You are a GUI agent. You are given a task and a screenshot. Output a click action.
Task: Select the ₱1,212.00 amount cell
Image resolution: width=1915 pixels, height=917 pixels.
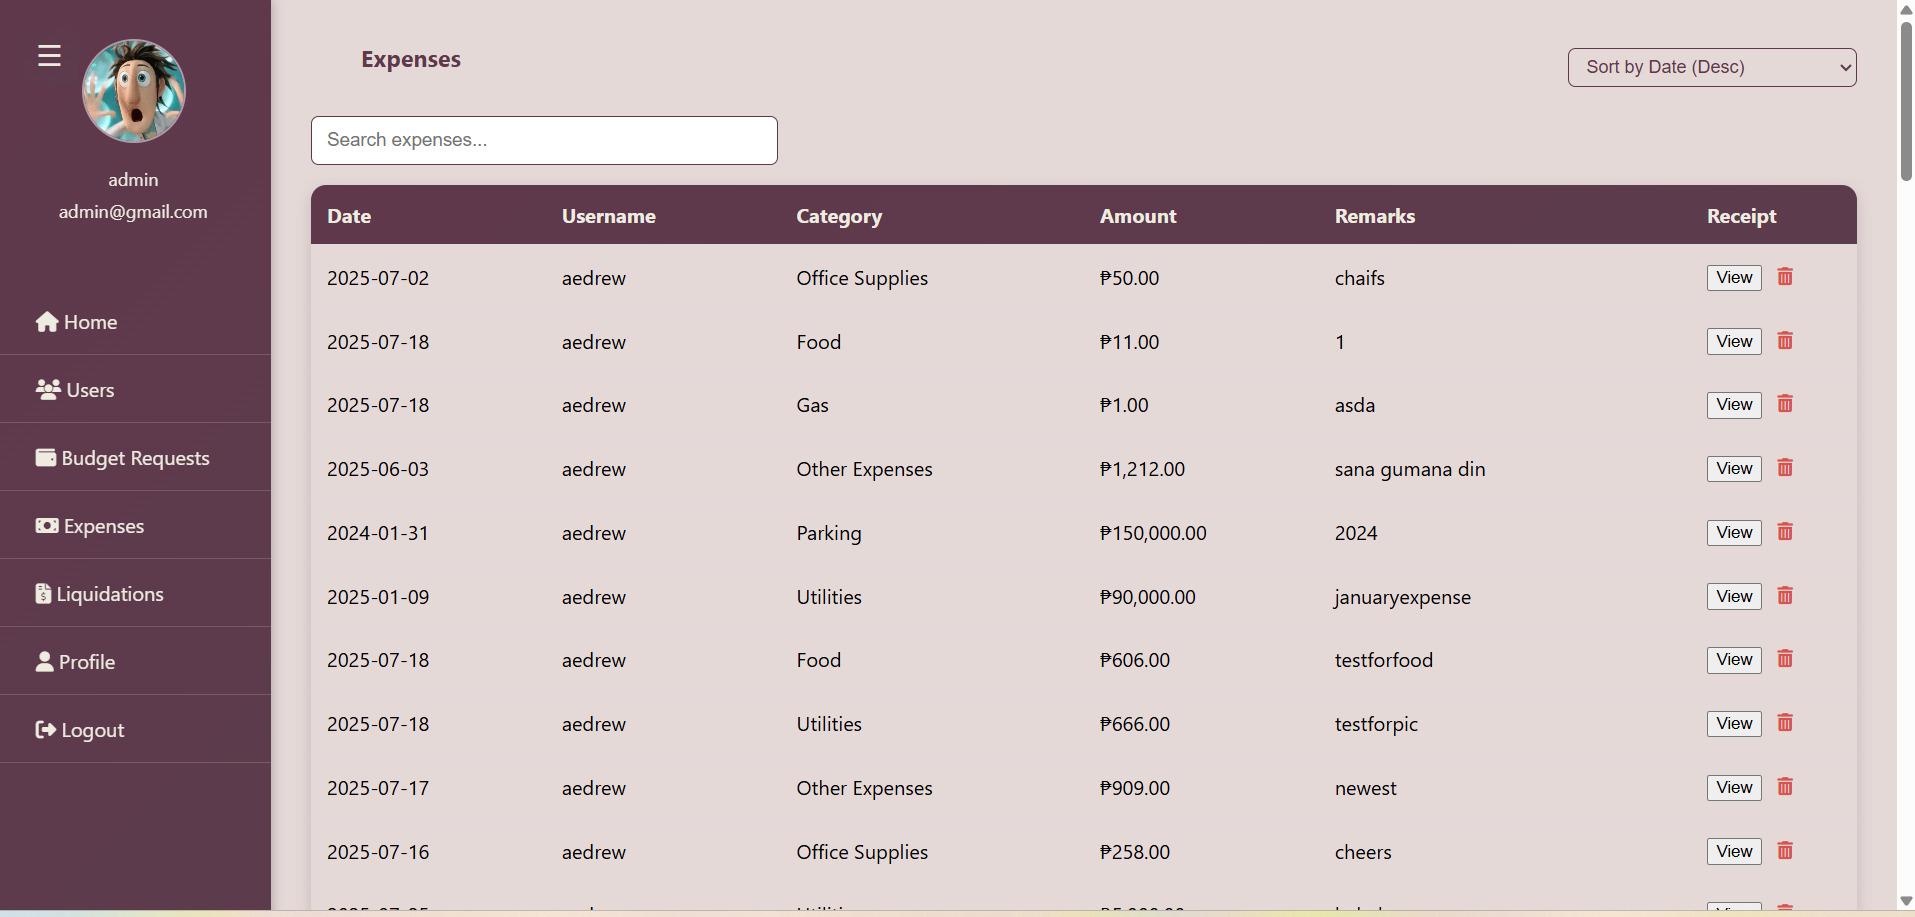[x=1142, y=469]
